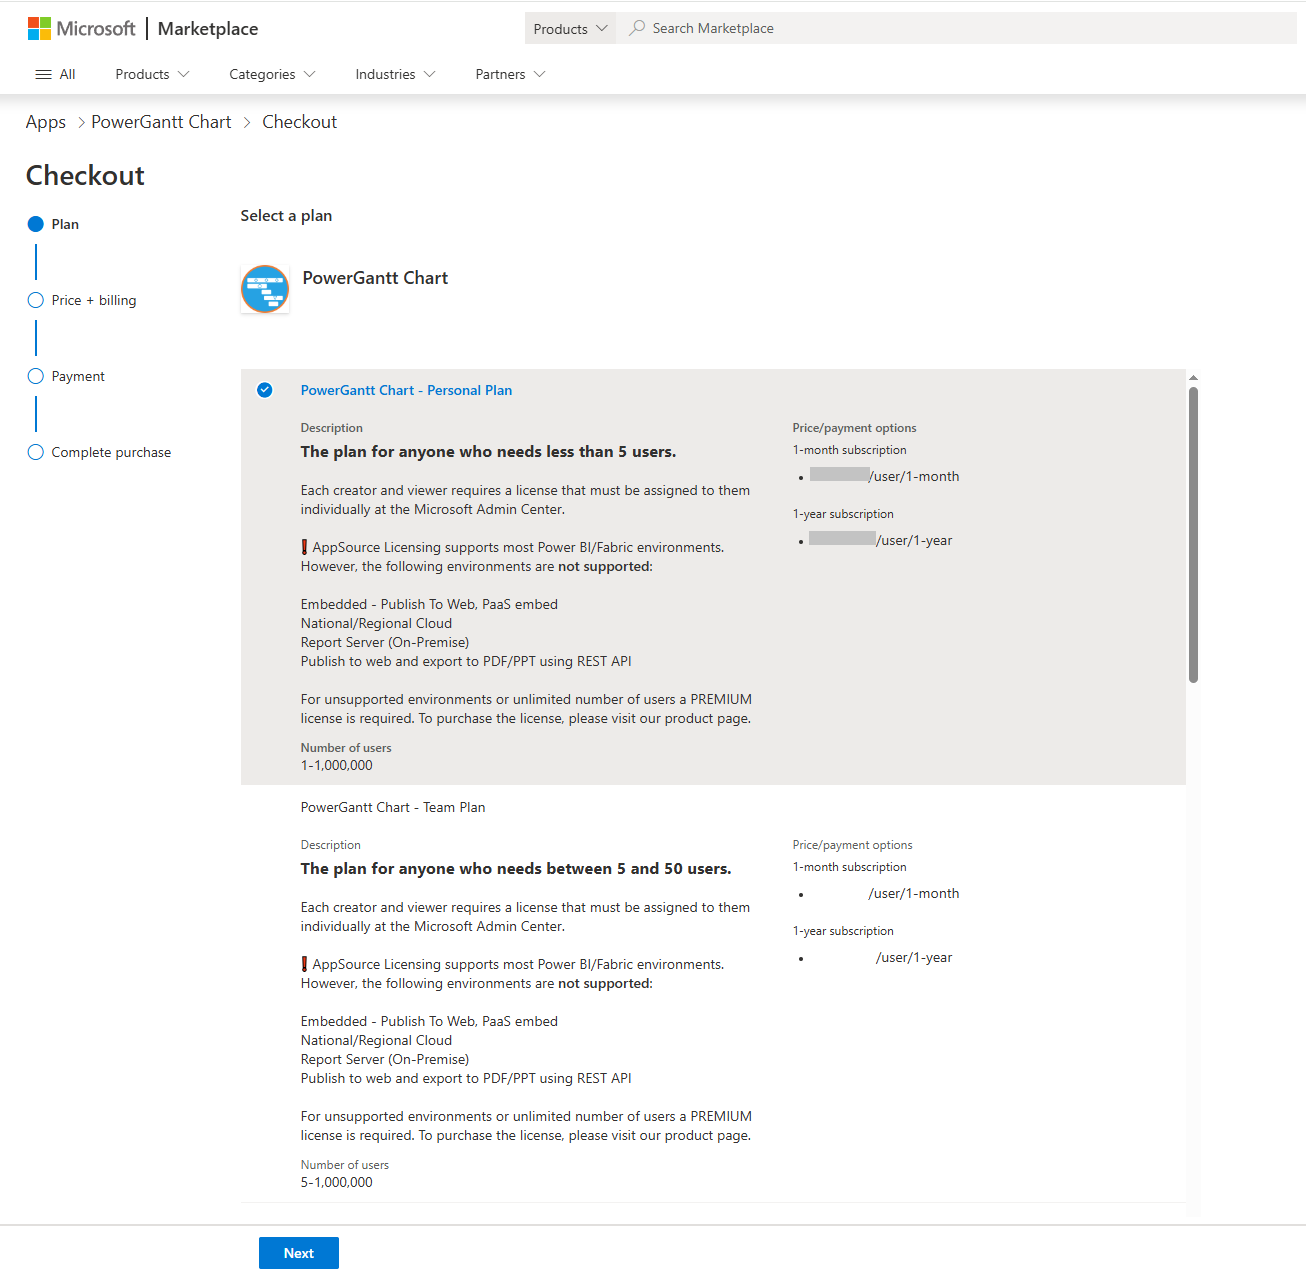The height and width of the screenshot is (1278, 1306).
Task: Open PowerGantt Chart breadcrumb link
Action: (x=161, y=122)
